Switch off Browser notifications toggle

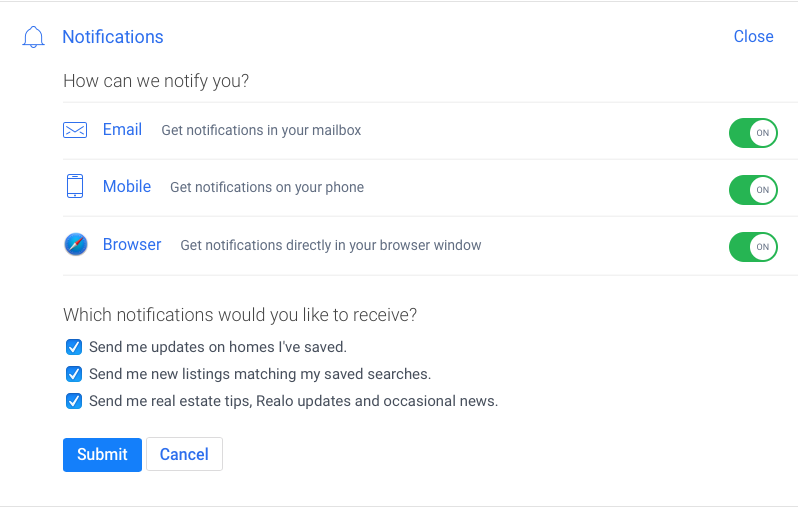753,247
